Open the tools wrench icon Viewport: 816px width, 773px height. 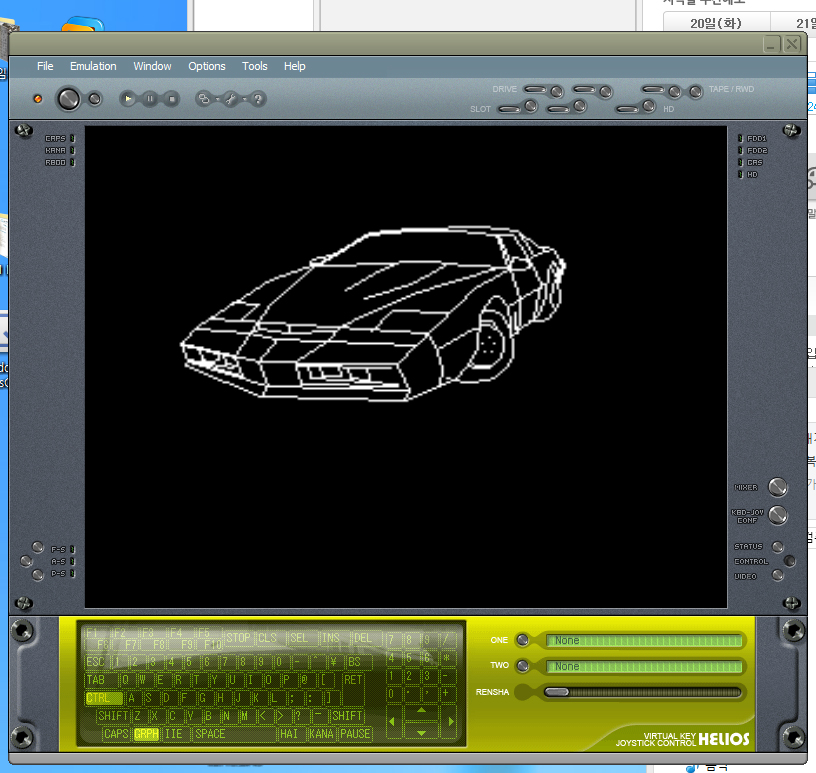(230, 98)
